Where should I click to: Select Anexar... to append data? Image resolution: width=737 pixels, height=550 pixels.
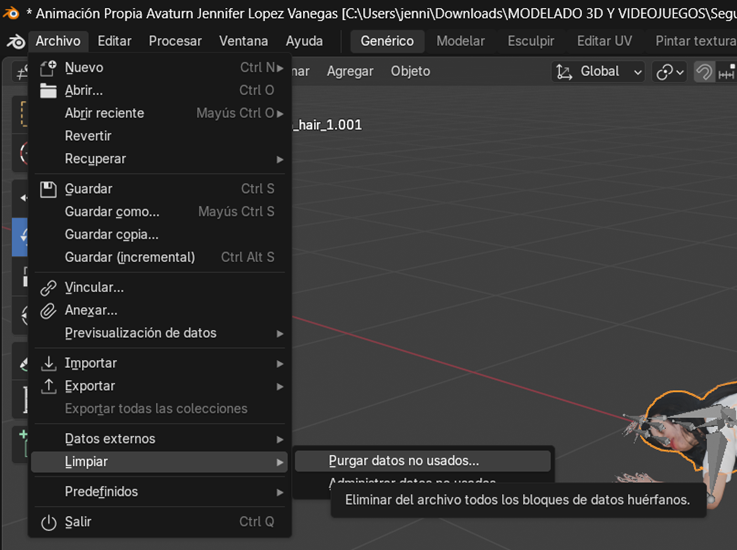pyautogui.click(x=160, y=310)
